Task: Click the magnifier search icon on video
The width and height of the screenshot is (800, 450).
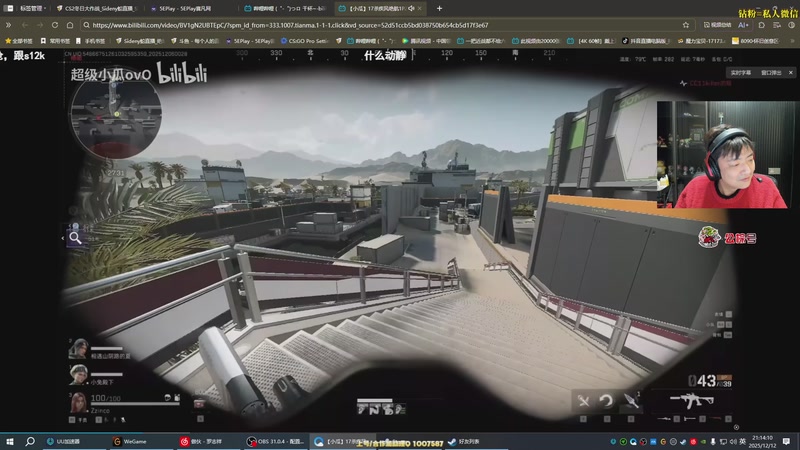Action: [x=76, y=238]
